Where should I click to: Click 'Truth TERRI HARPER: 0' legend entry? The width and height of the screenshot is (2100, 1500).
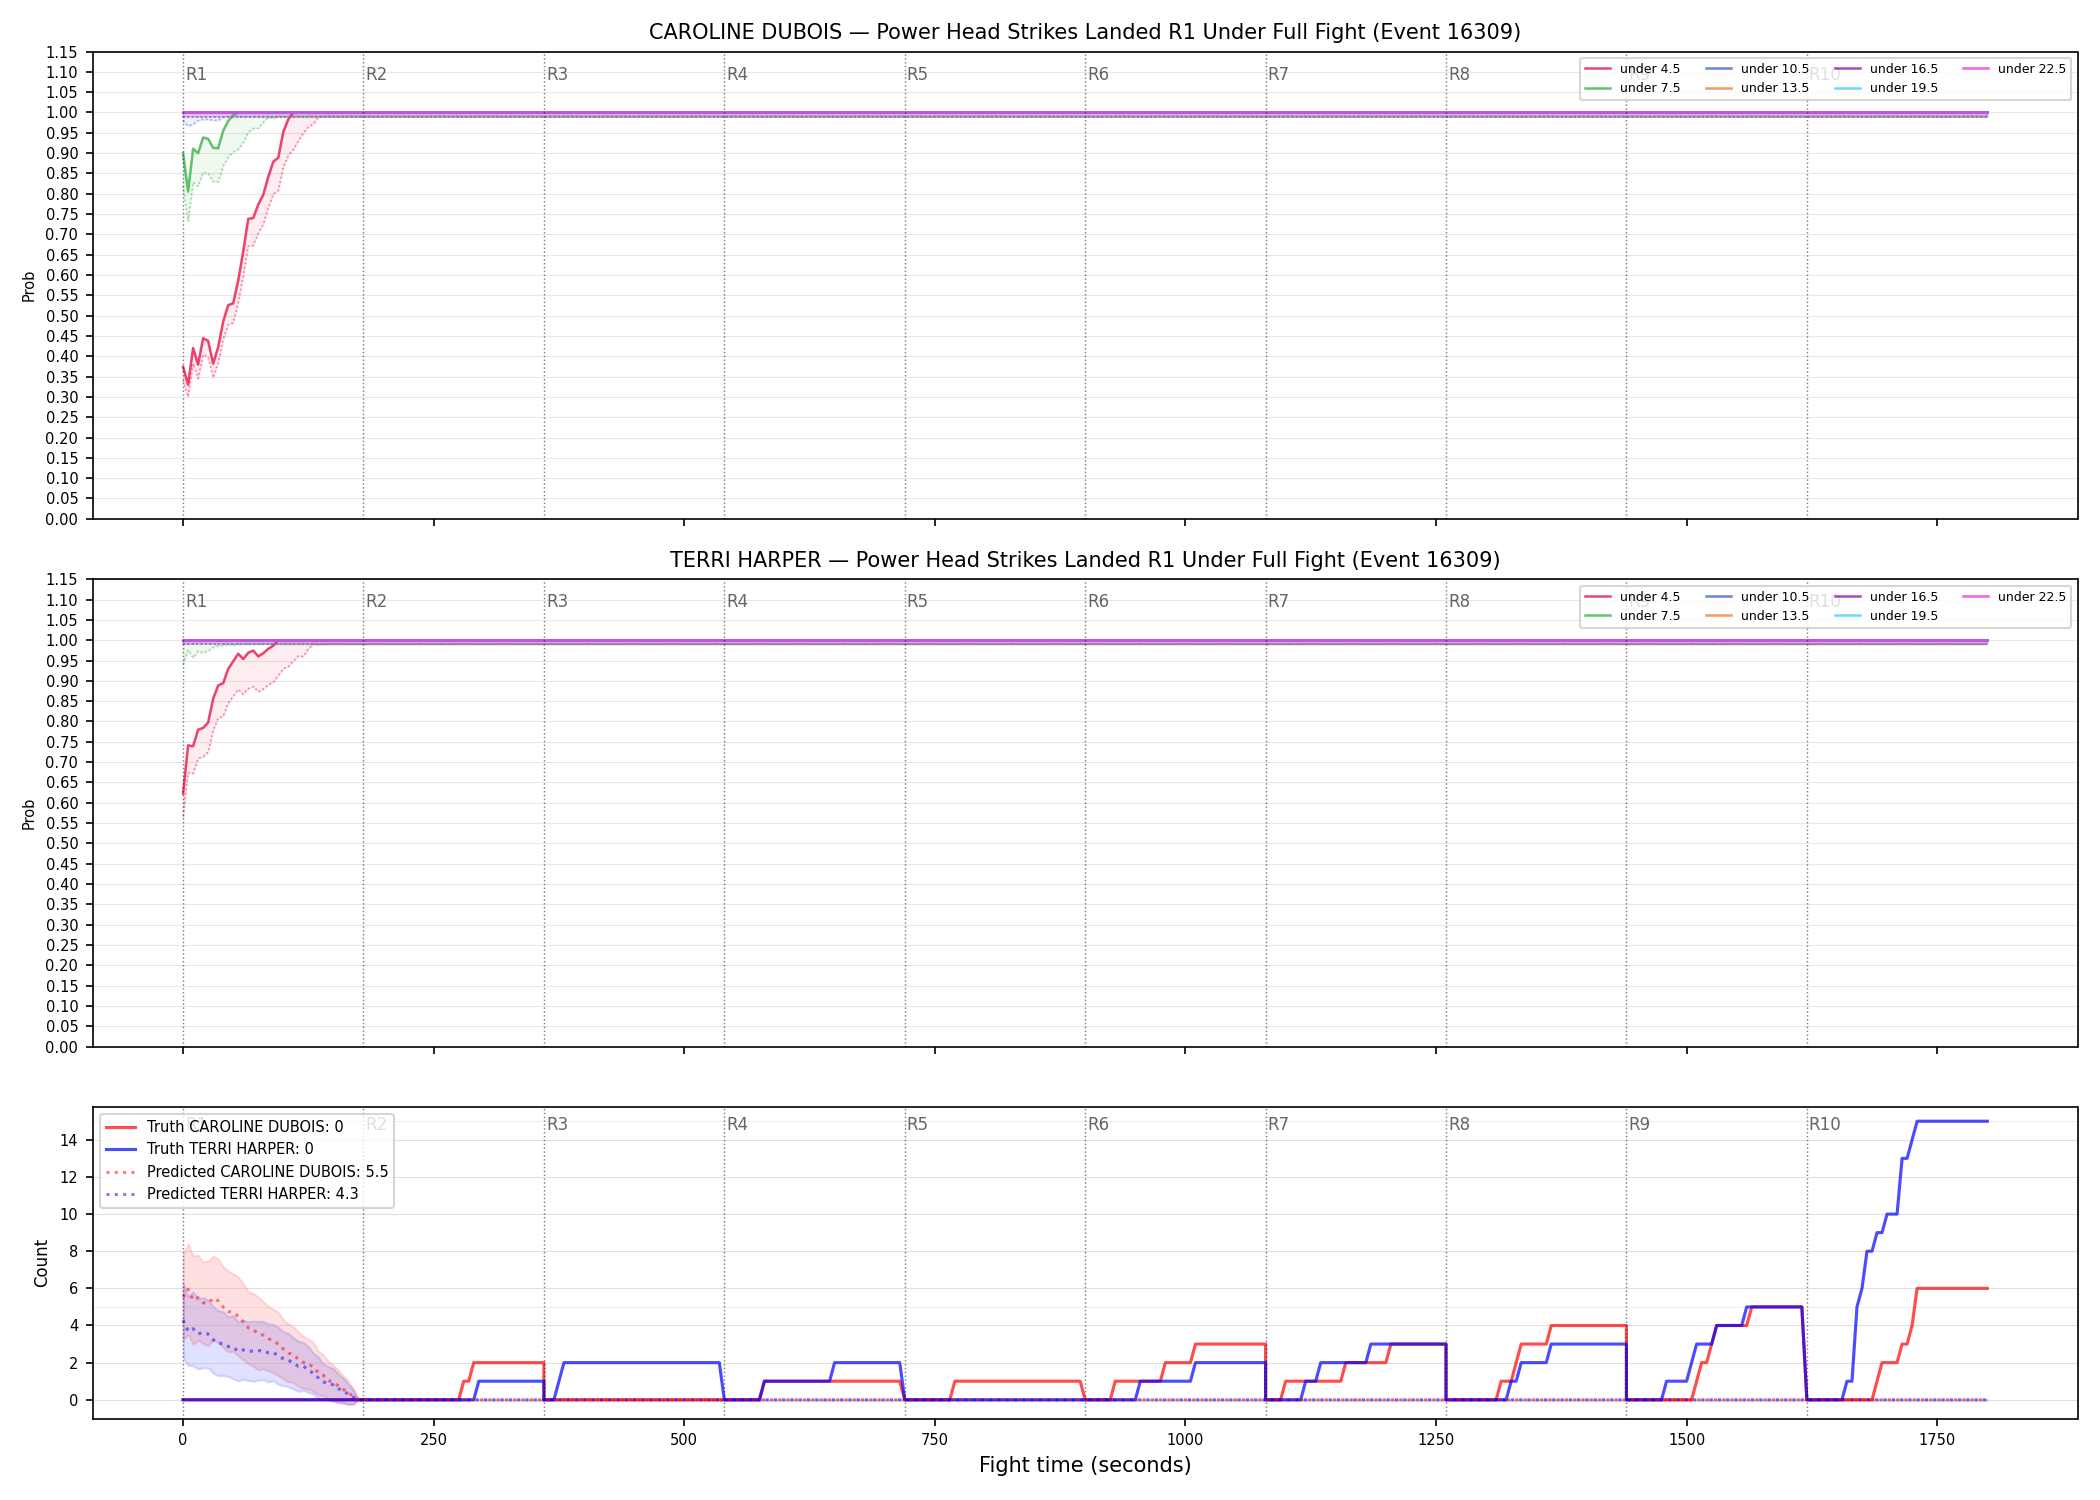point(209,1149)
